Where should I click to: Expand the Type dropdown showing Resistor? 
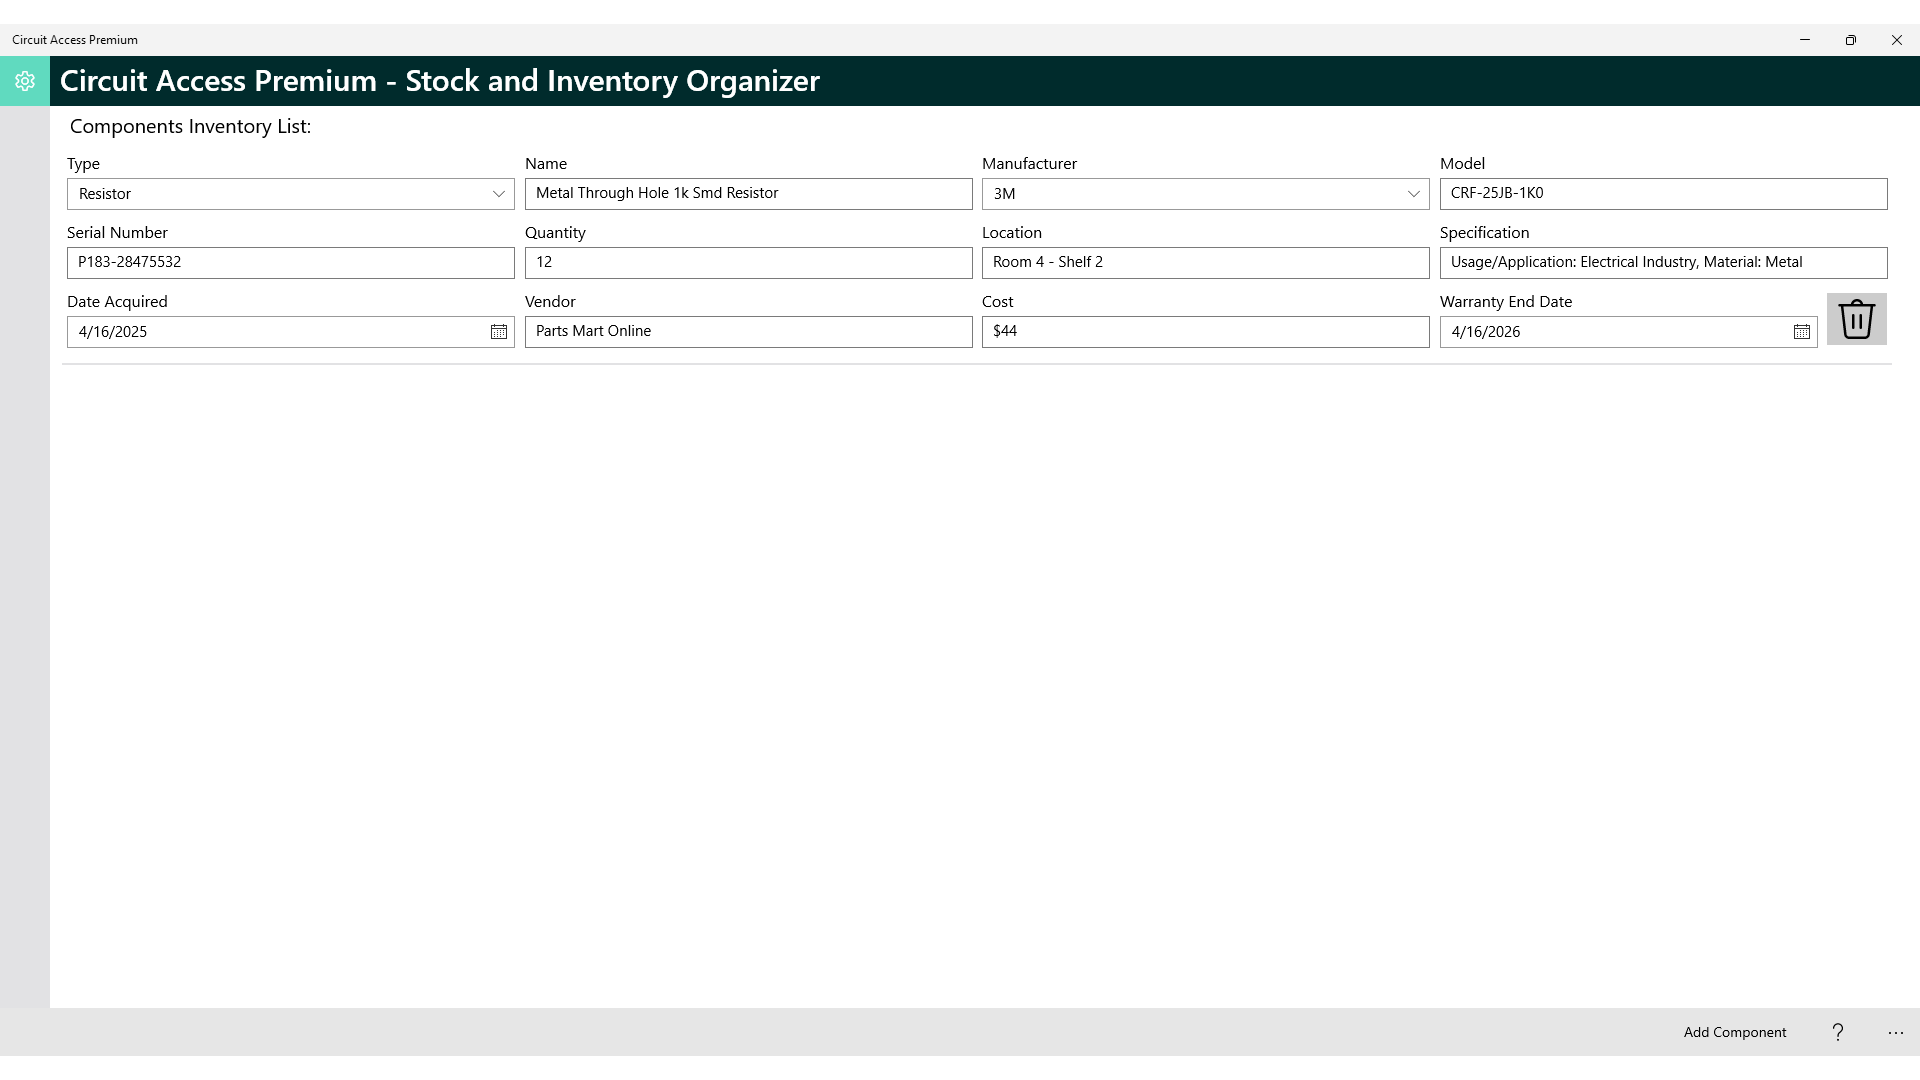tap(500, 194)
